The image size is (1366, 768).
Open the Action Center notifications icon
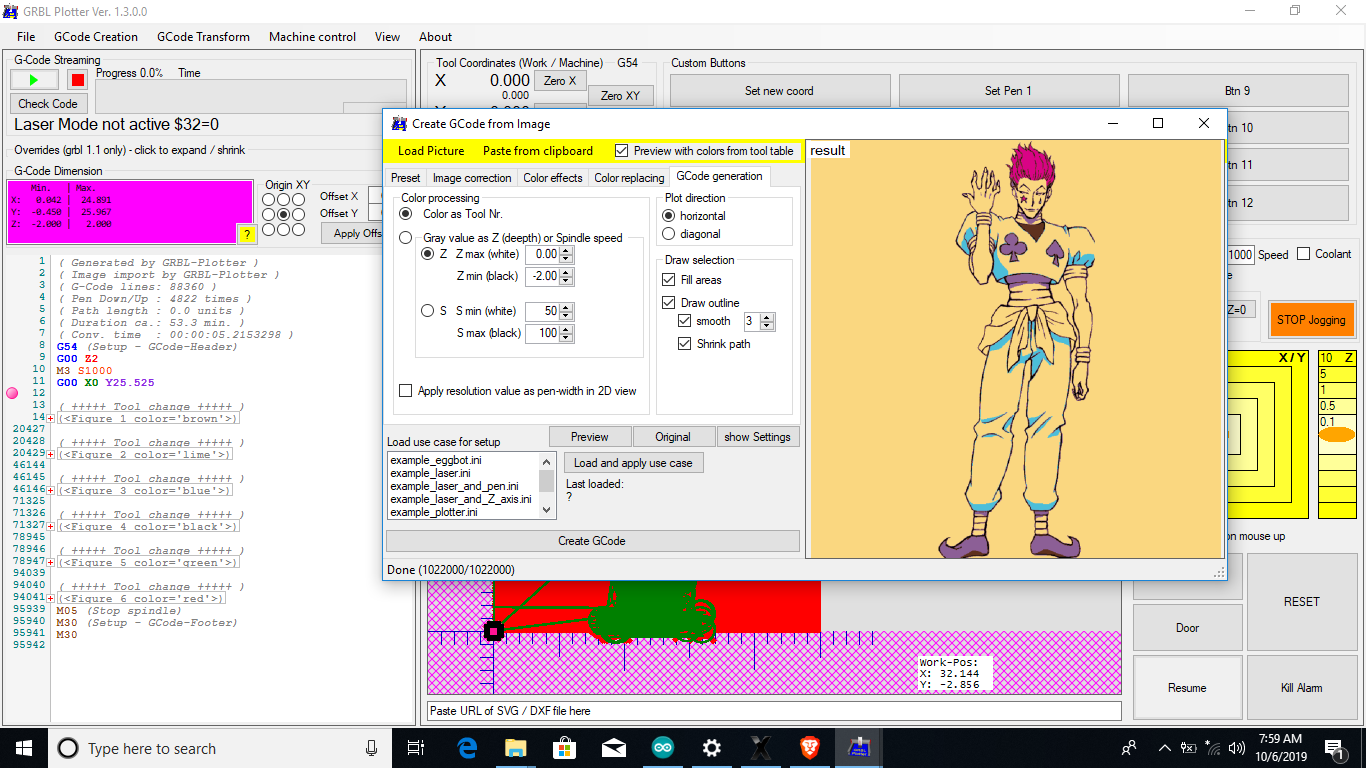pyautogui.click(x=1335, y=748)
